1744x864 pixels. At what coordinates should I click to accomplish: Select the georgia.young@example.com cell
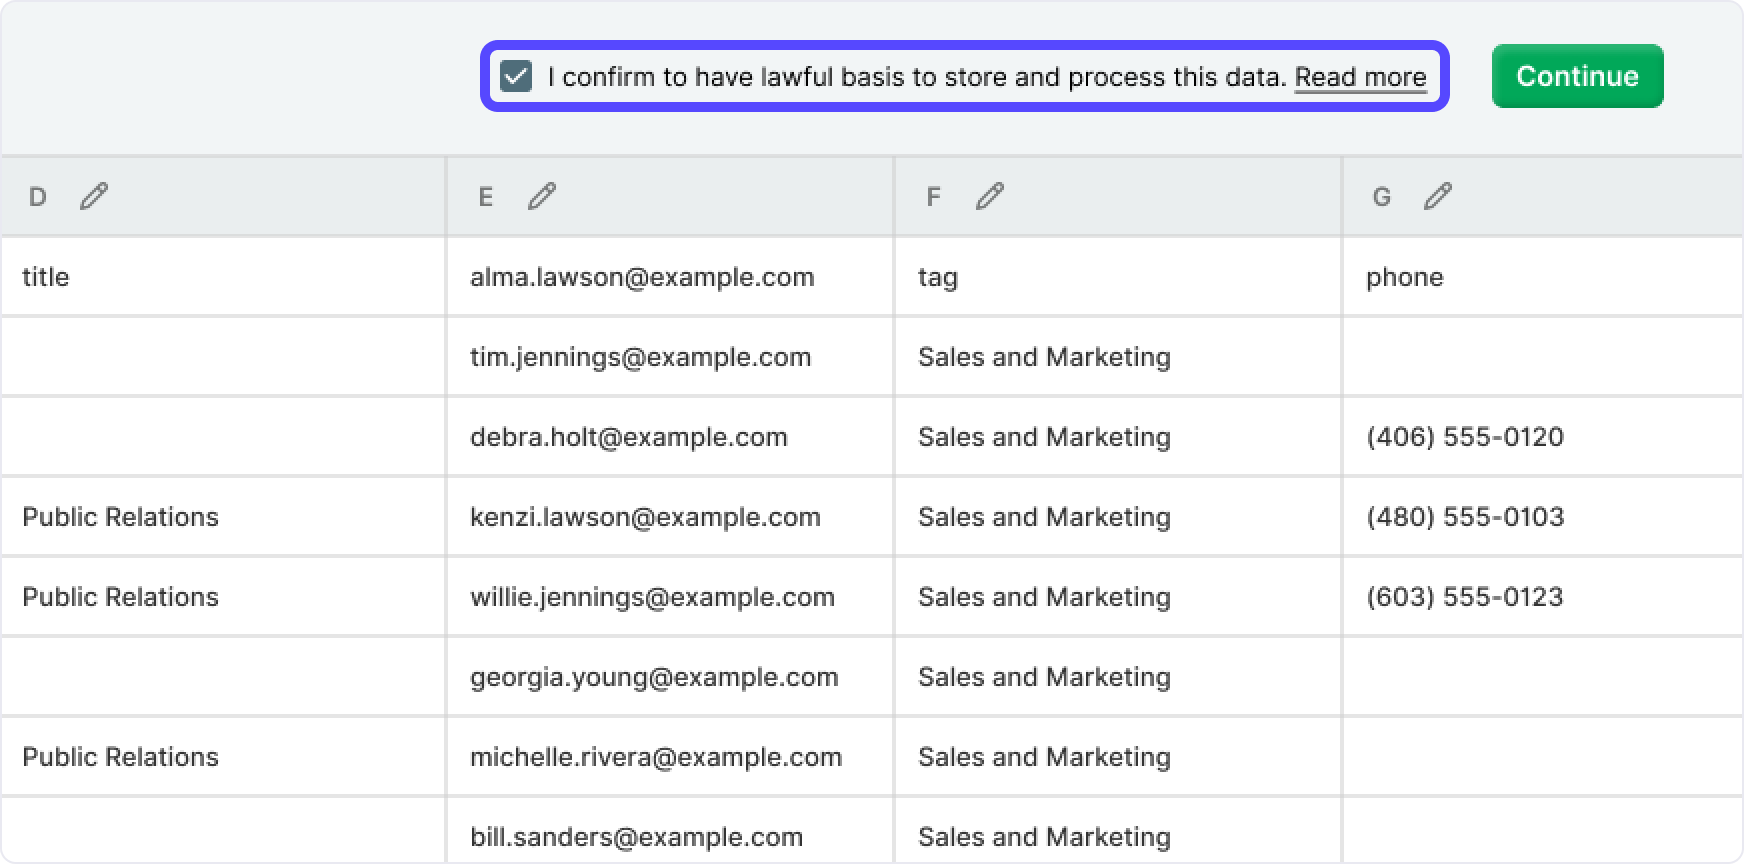pos(670,677)
